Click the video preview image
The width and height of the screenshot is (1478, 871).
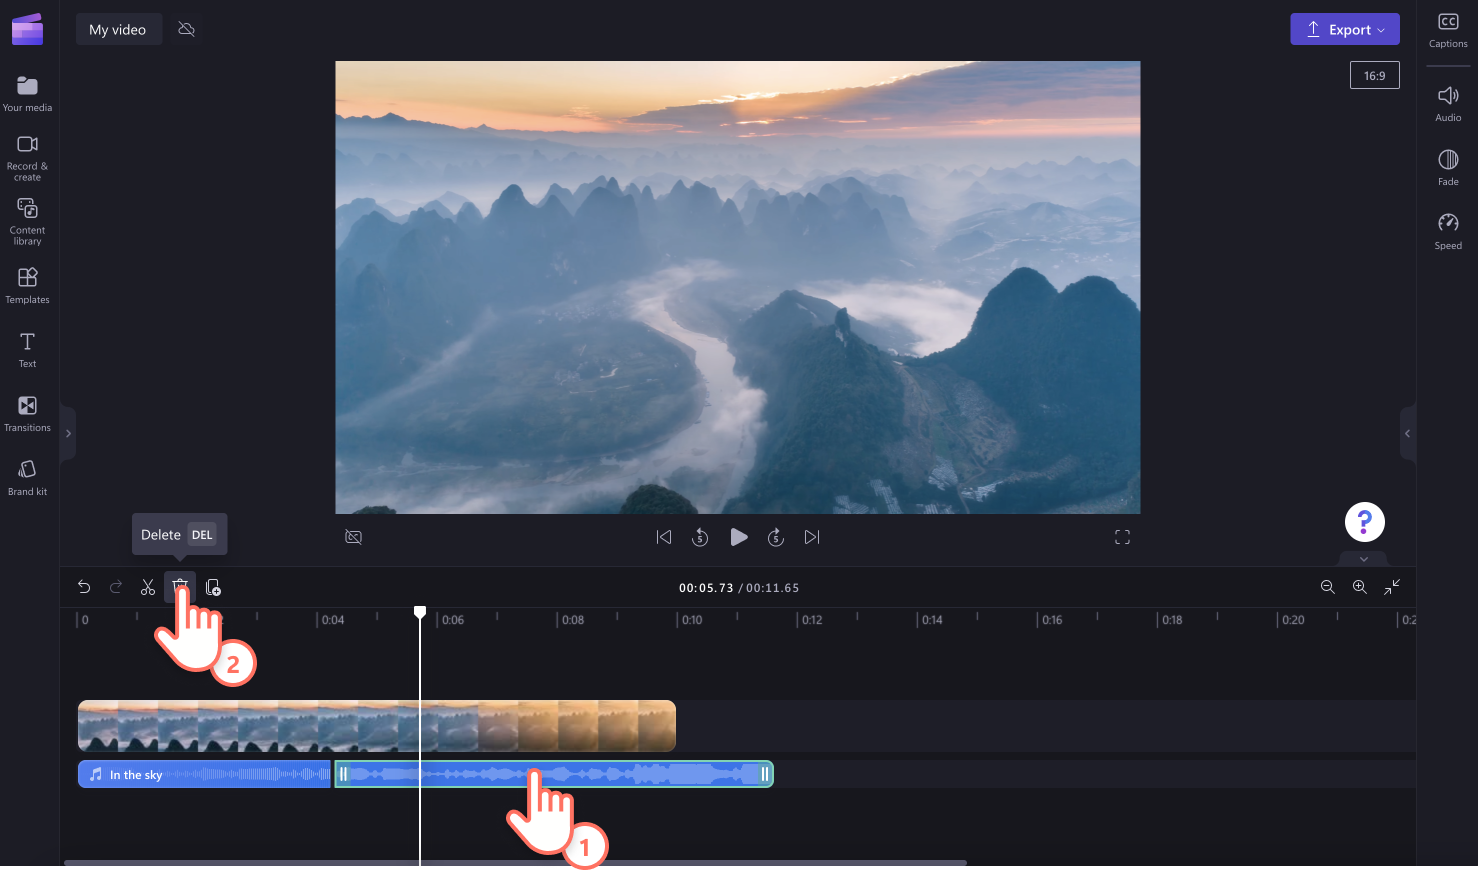(738, 287)
